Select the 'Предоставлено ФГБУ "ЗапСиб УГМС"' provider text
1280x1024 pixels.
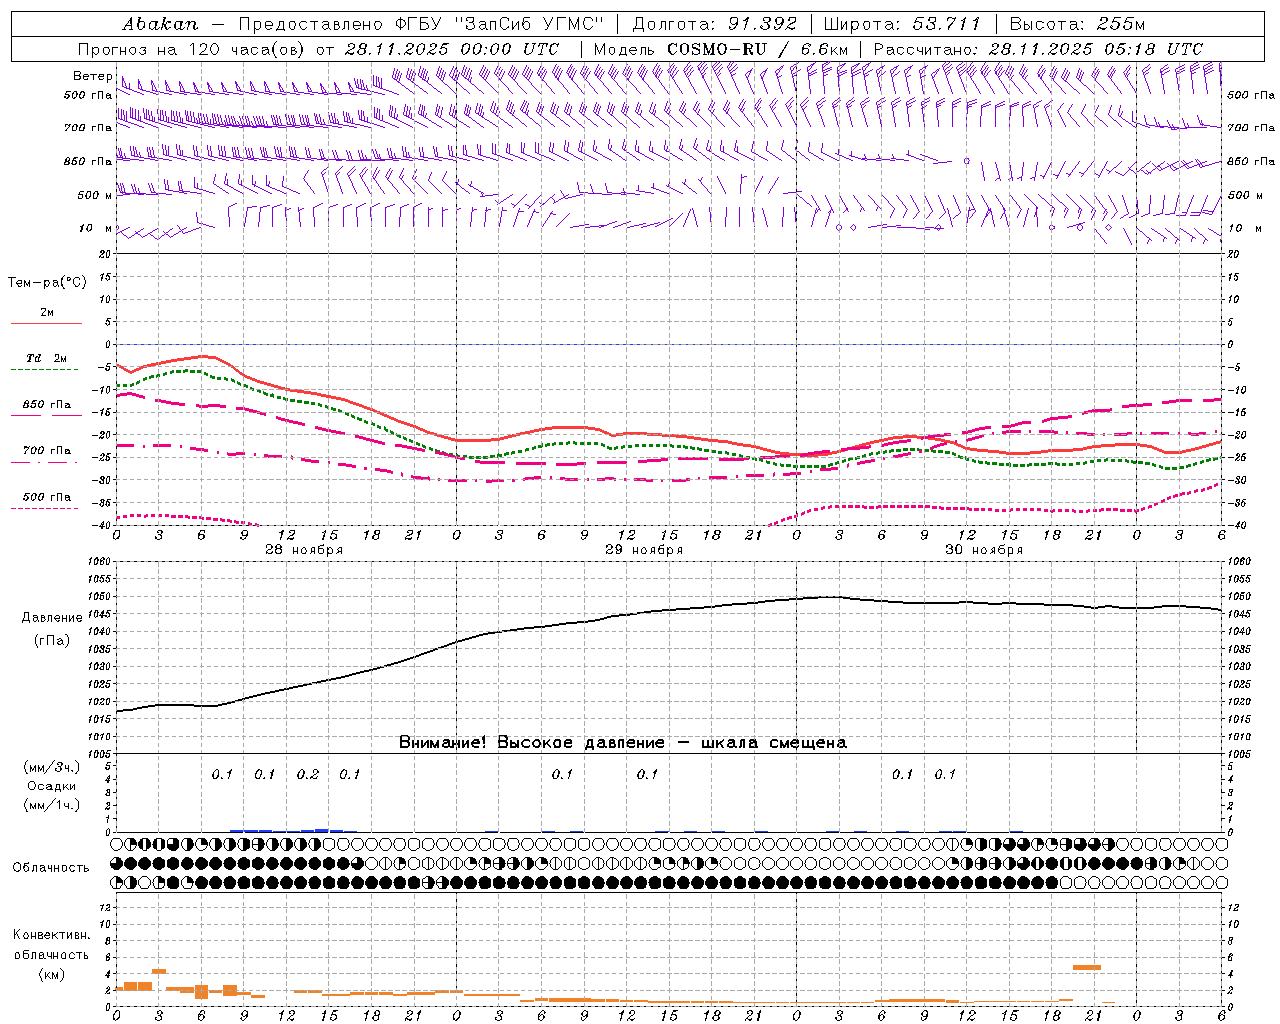tap(421, 23)
